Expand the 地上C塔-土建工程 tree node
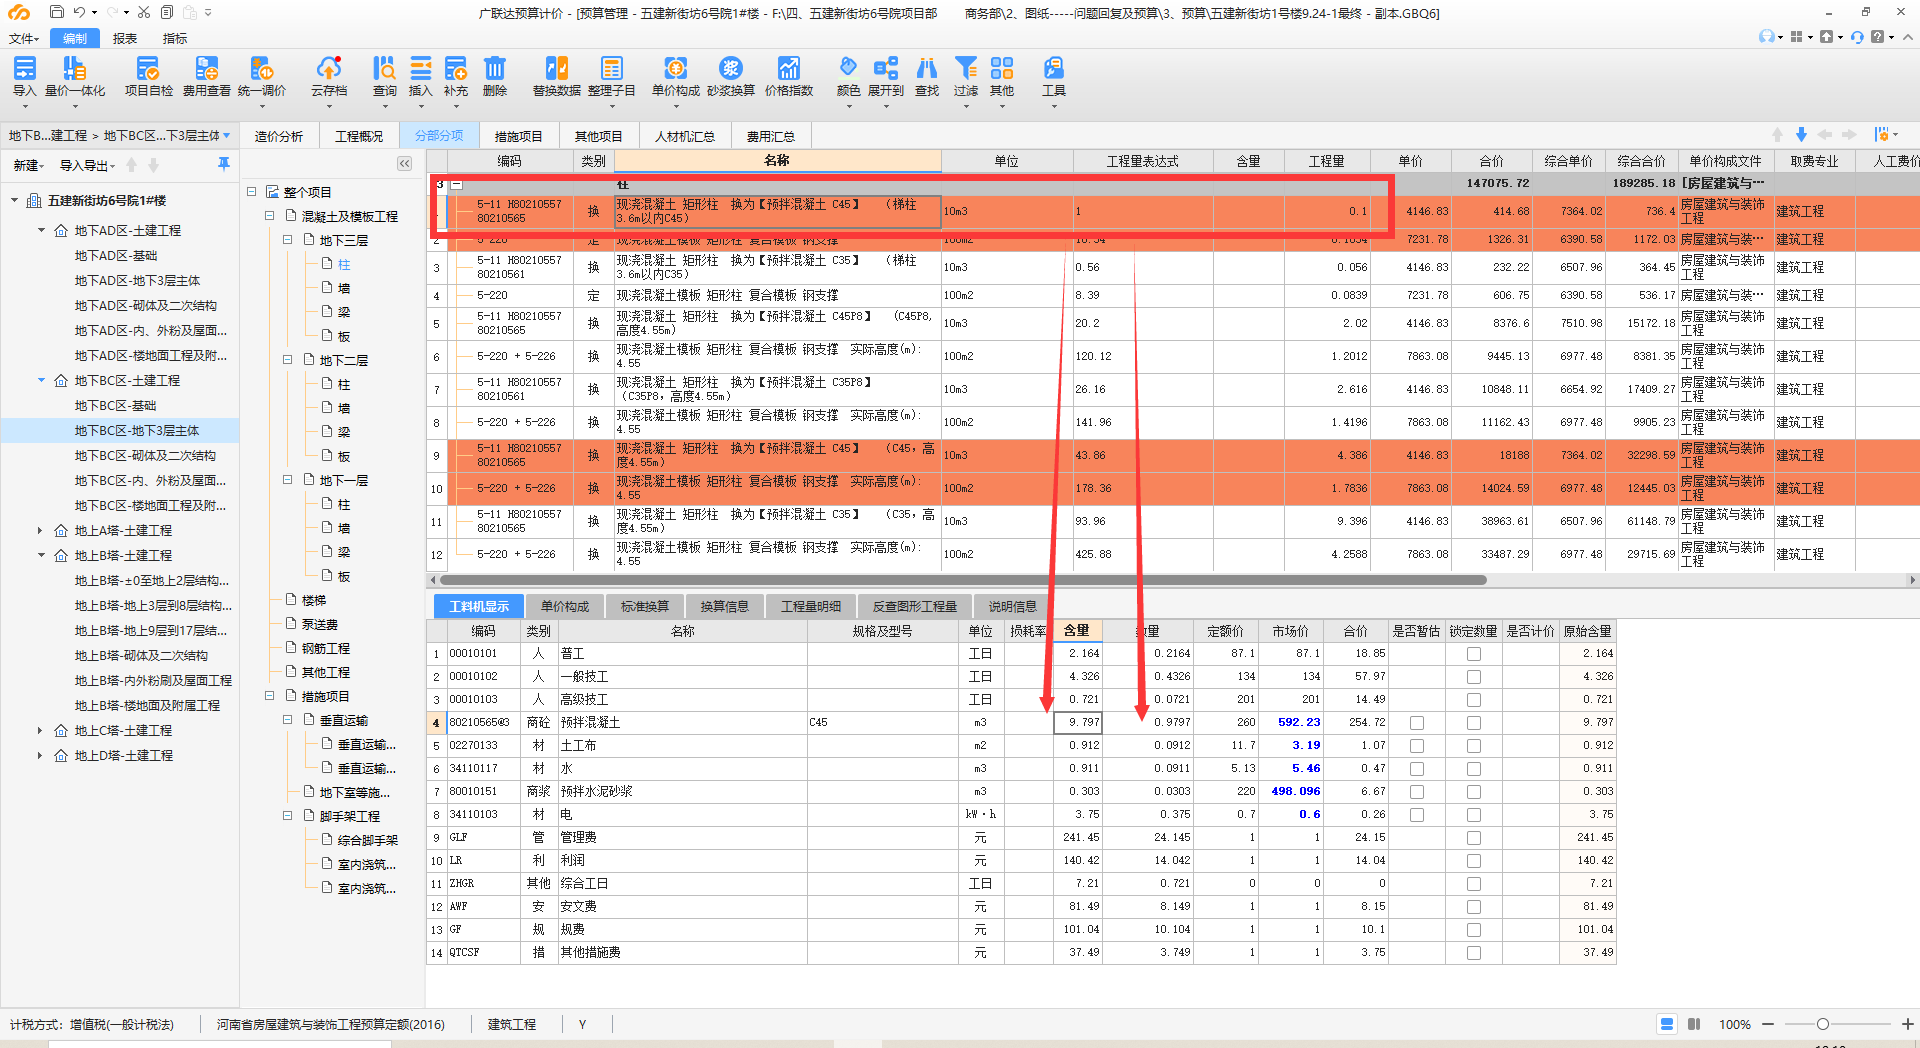This screenshot has width=1920, height=1048. [40, 731]
